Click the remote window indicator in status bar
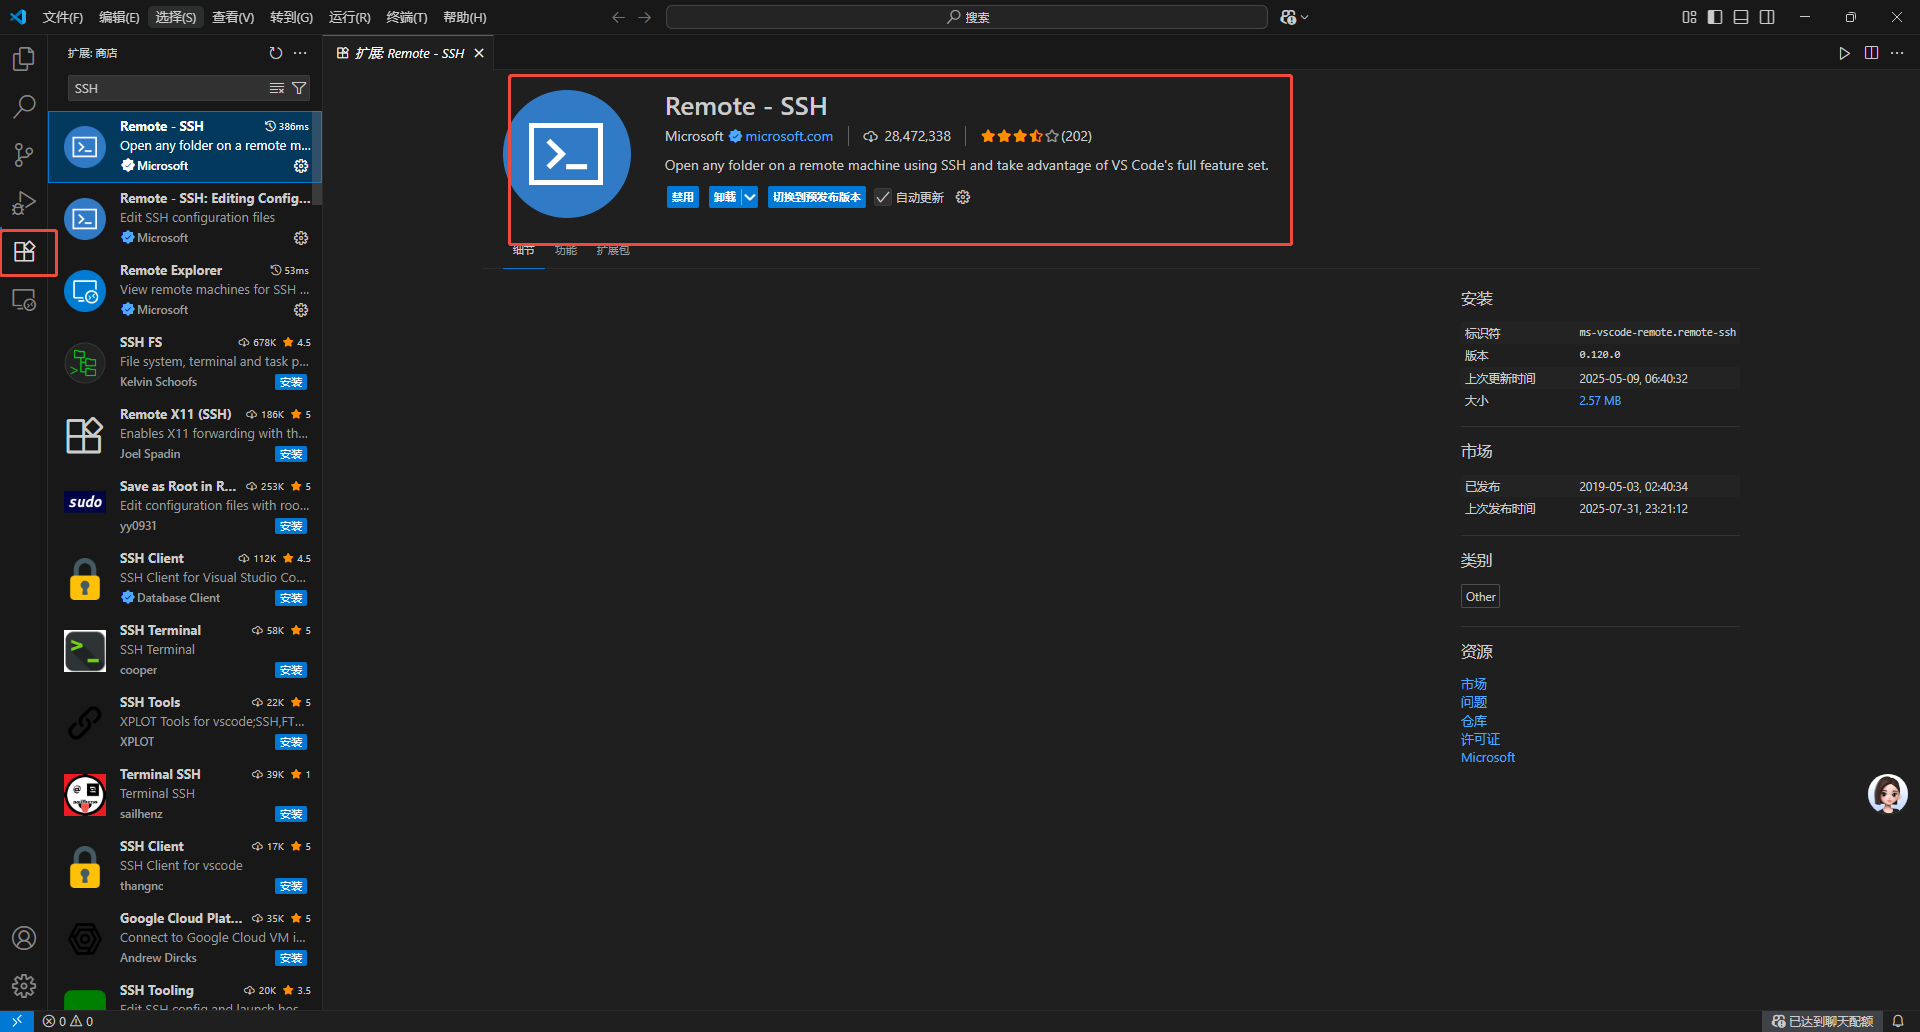 (14, 1021)
